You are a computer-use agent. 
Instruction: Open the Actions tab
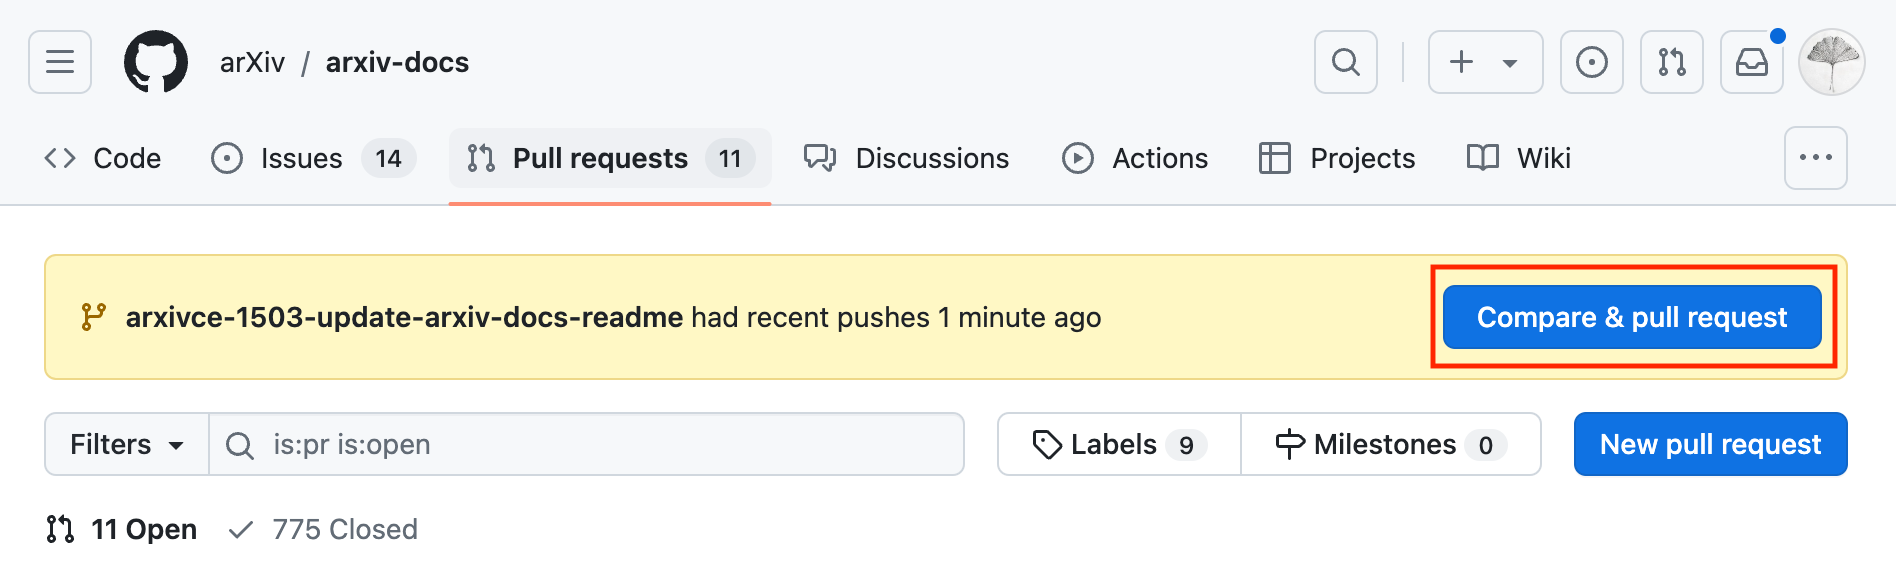pos(1135,158)
